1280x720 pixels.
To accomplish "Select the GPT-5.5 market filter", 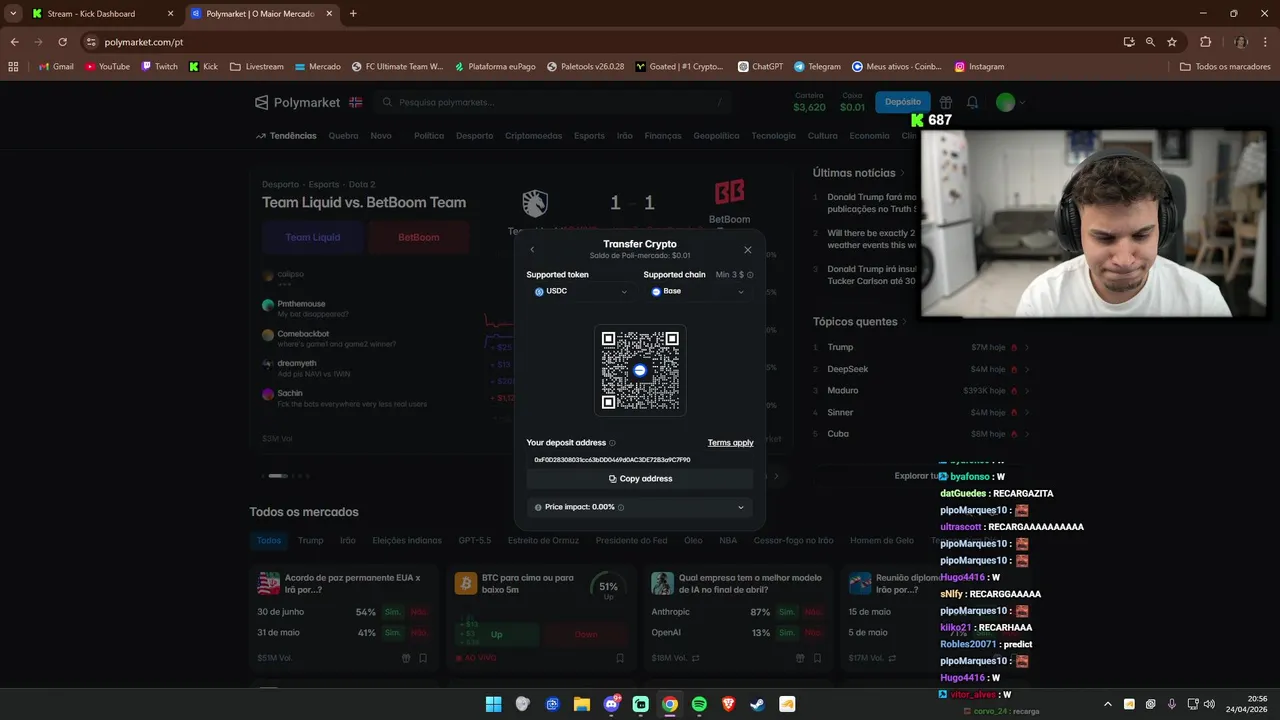I will pyautogui.click(x=475, y=541).
